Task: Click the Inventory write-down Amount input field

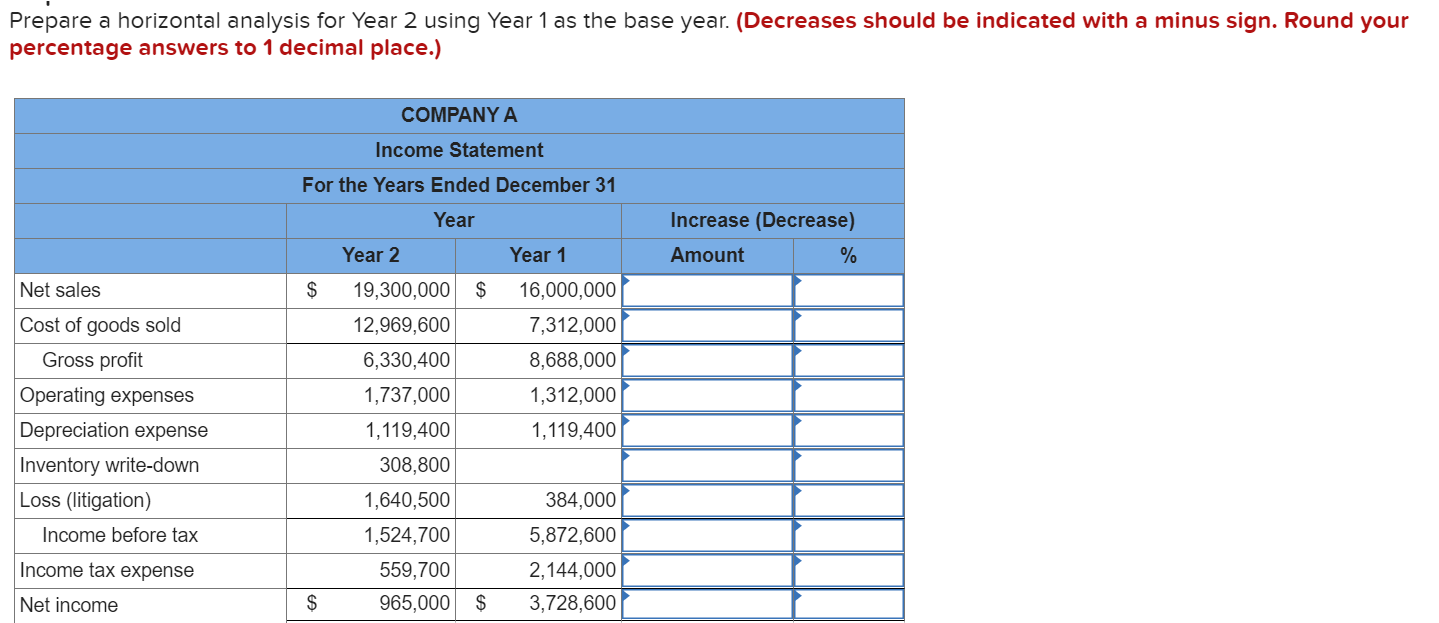Action: (x=708, y=465)
